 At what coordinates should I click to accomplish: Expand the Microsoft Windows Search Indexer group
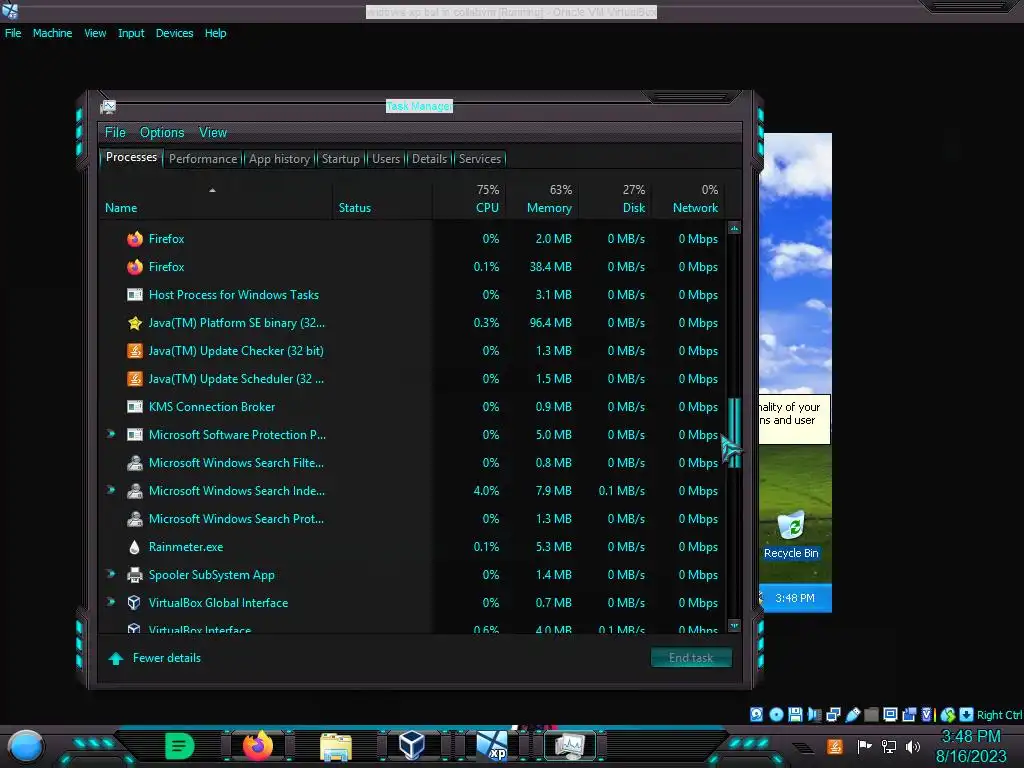(111, 490)
